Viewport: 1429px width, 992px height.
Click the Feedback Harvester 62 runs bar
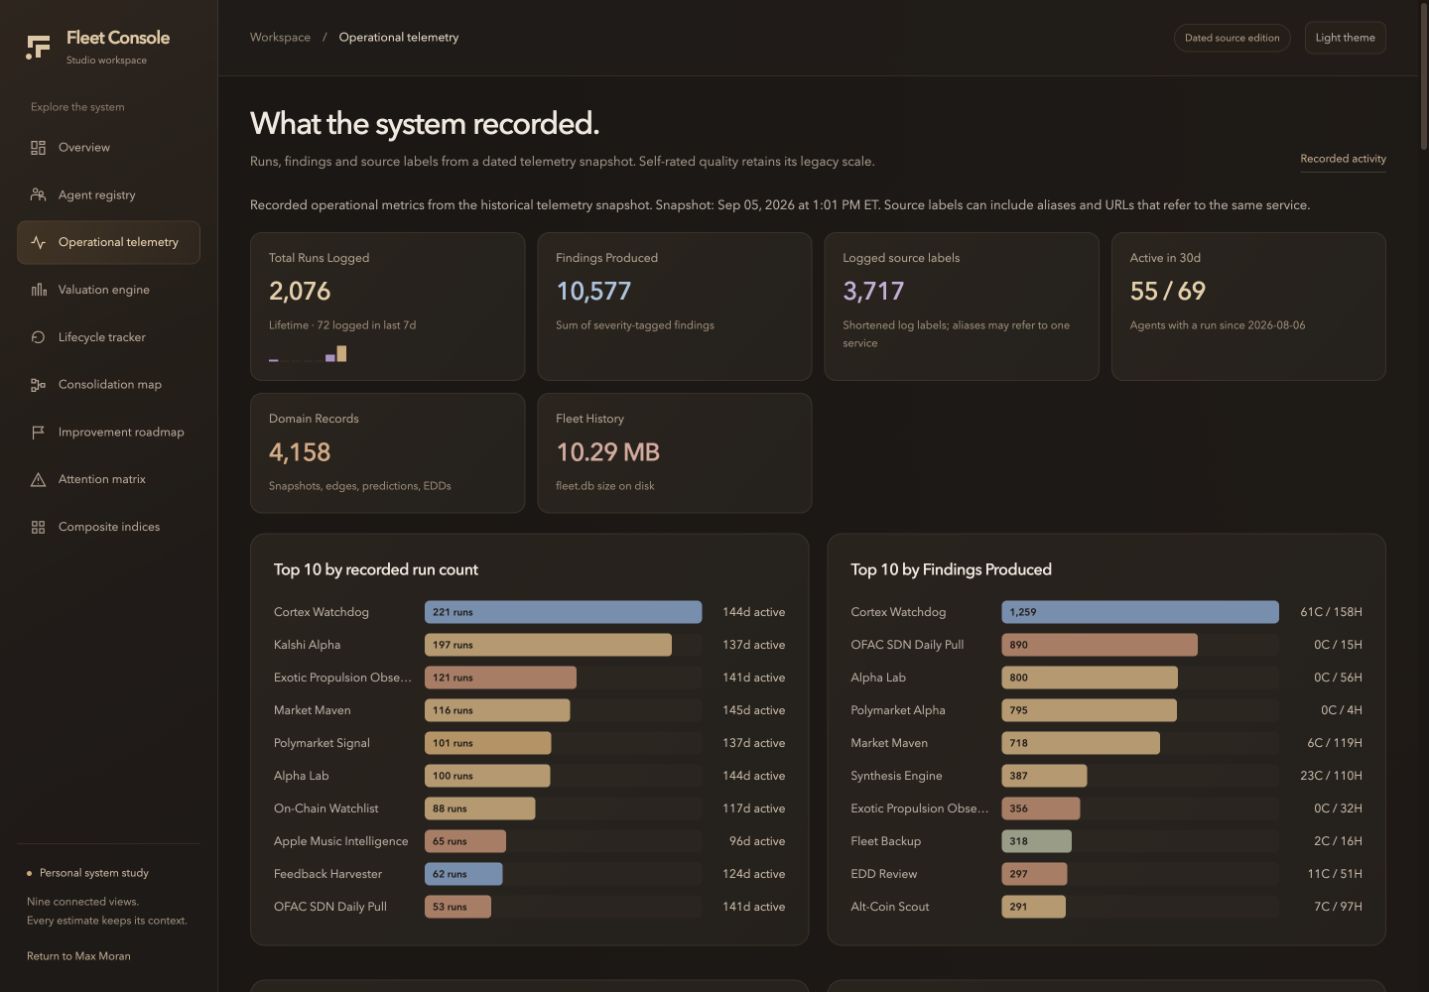click(463, 874)
